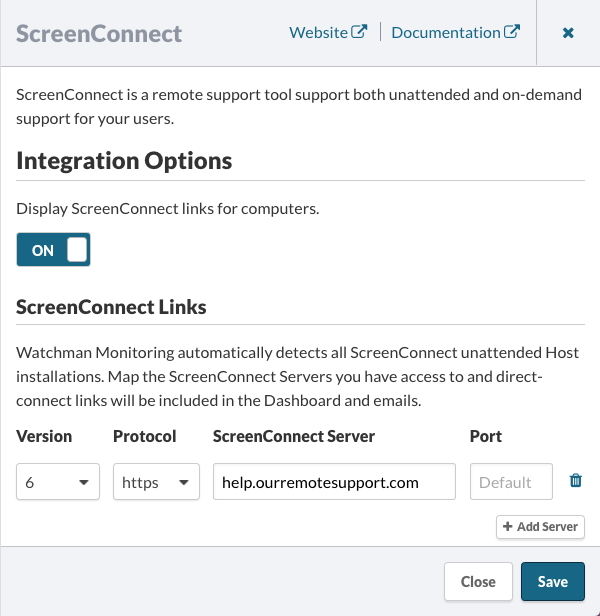Open the Version dropdown showing 6
Image resolution: width=600 pixels, height=616 pixels.
(x=58, y=482)
